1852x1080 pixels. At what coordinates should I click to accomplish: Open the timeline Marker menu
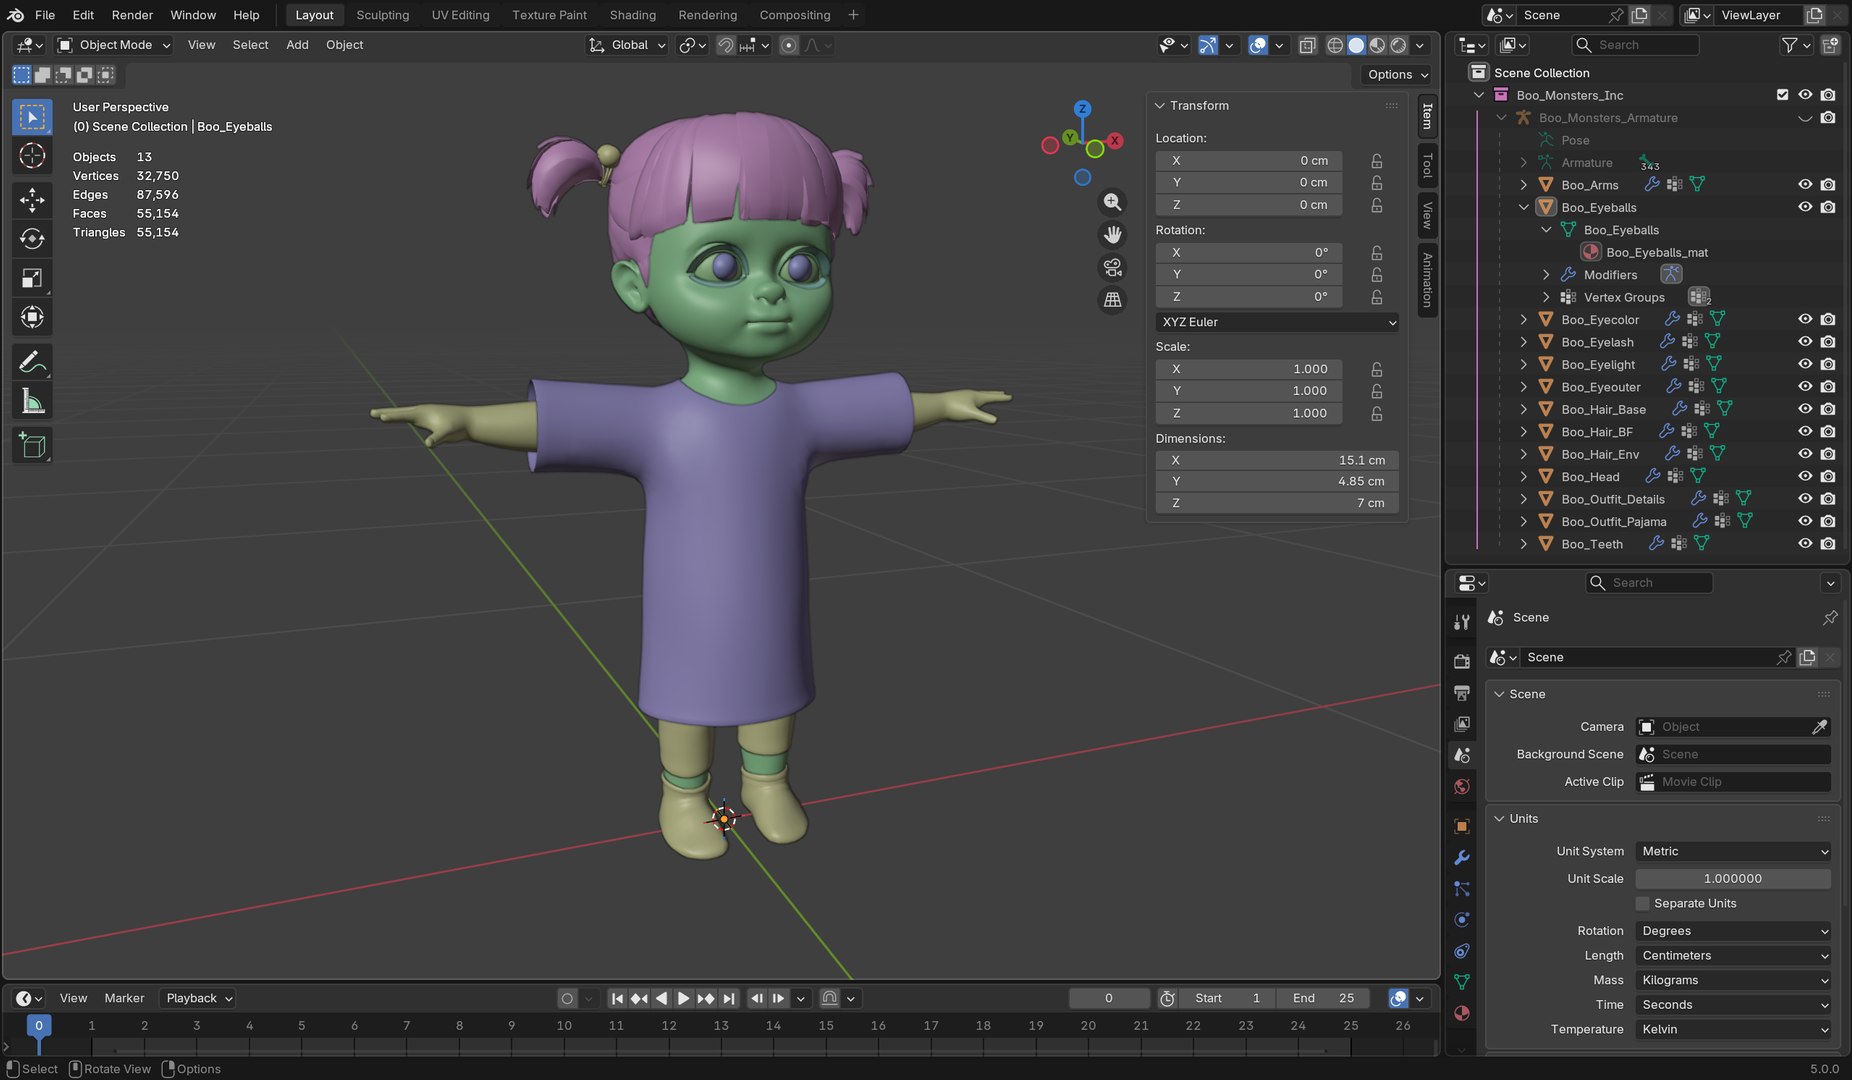coord(124,998)
